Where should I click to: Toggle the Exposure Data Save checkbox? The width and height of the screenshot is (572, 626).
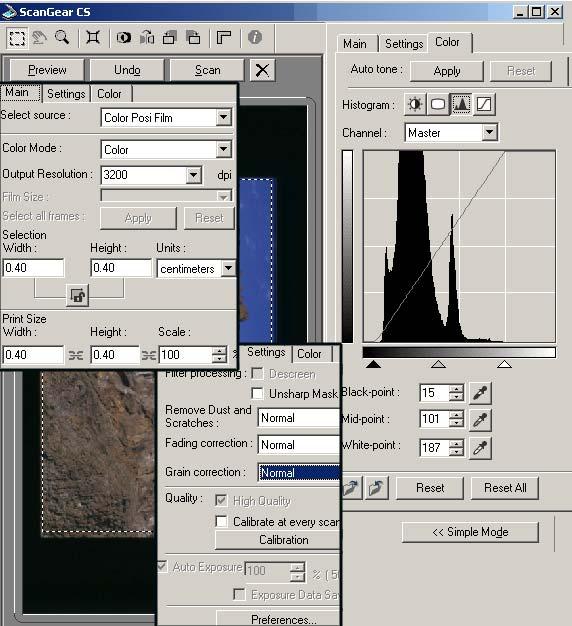point(239,594)
